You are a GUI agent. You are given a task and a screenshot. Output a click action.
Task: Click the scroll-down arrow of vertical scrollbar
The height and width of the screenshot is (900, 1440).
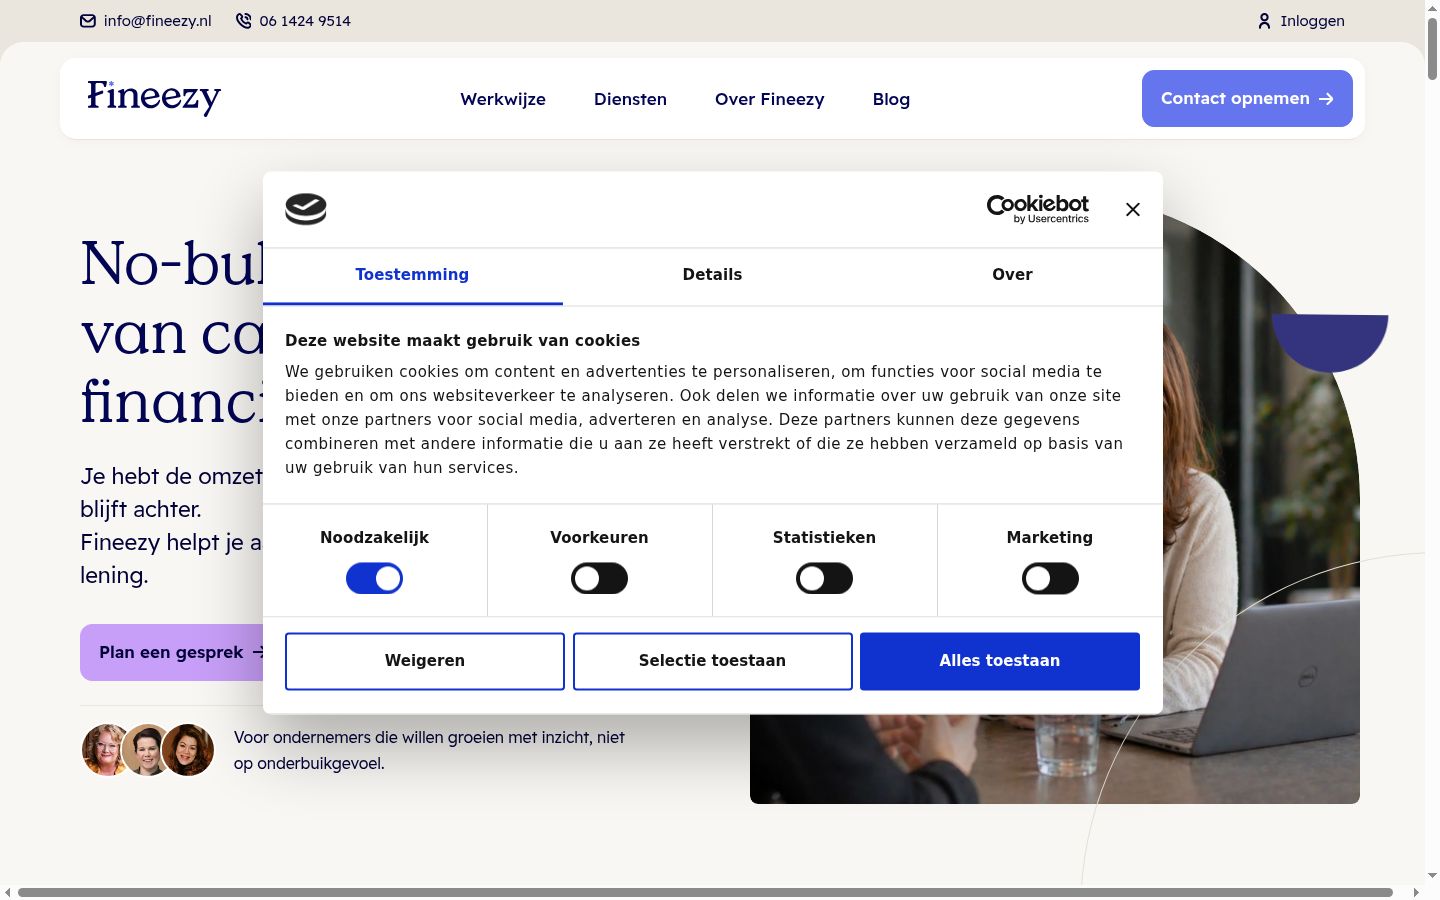click(1432, 876)
